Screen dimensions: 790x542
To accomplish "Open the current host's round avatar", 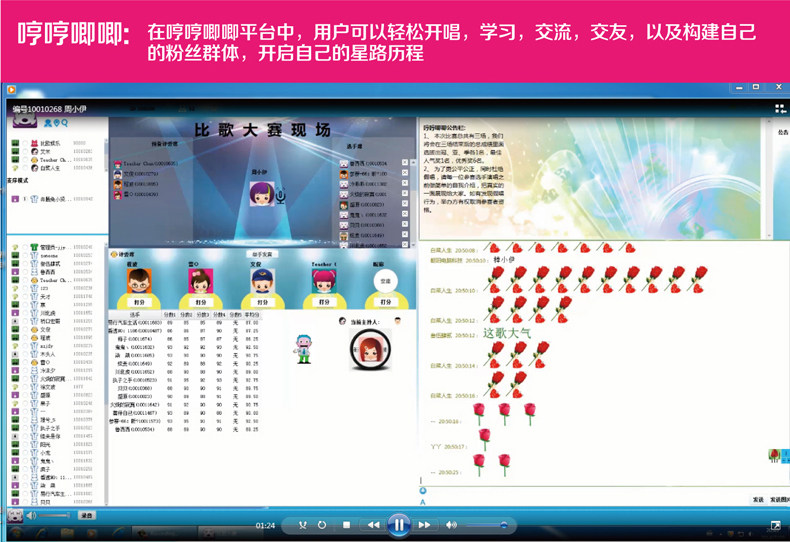I will [x=370, y=349].
